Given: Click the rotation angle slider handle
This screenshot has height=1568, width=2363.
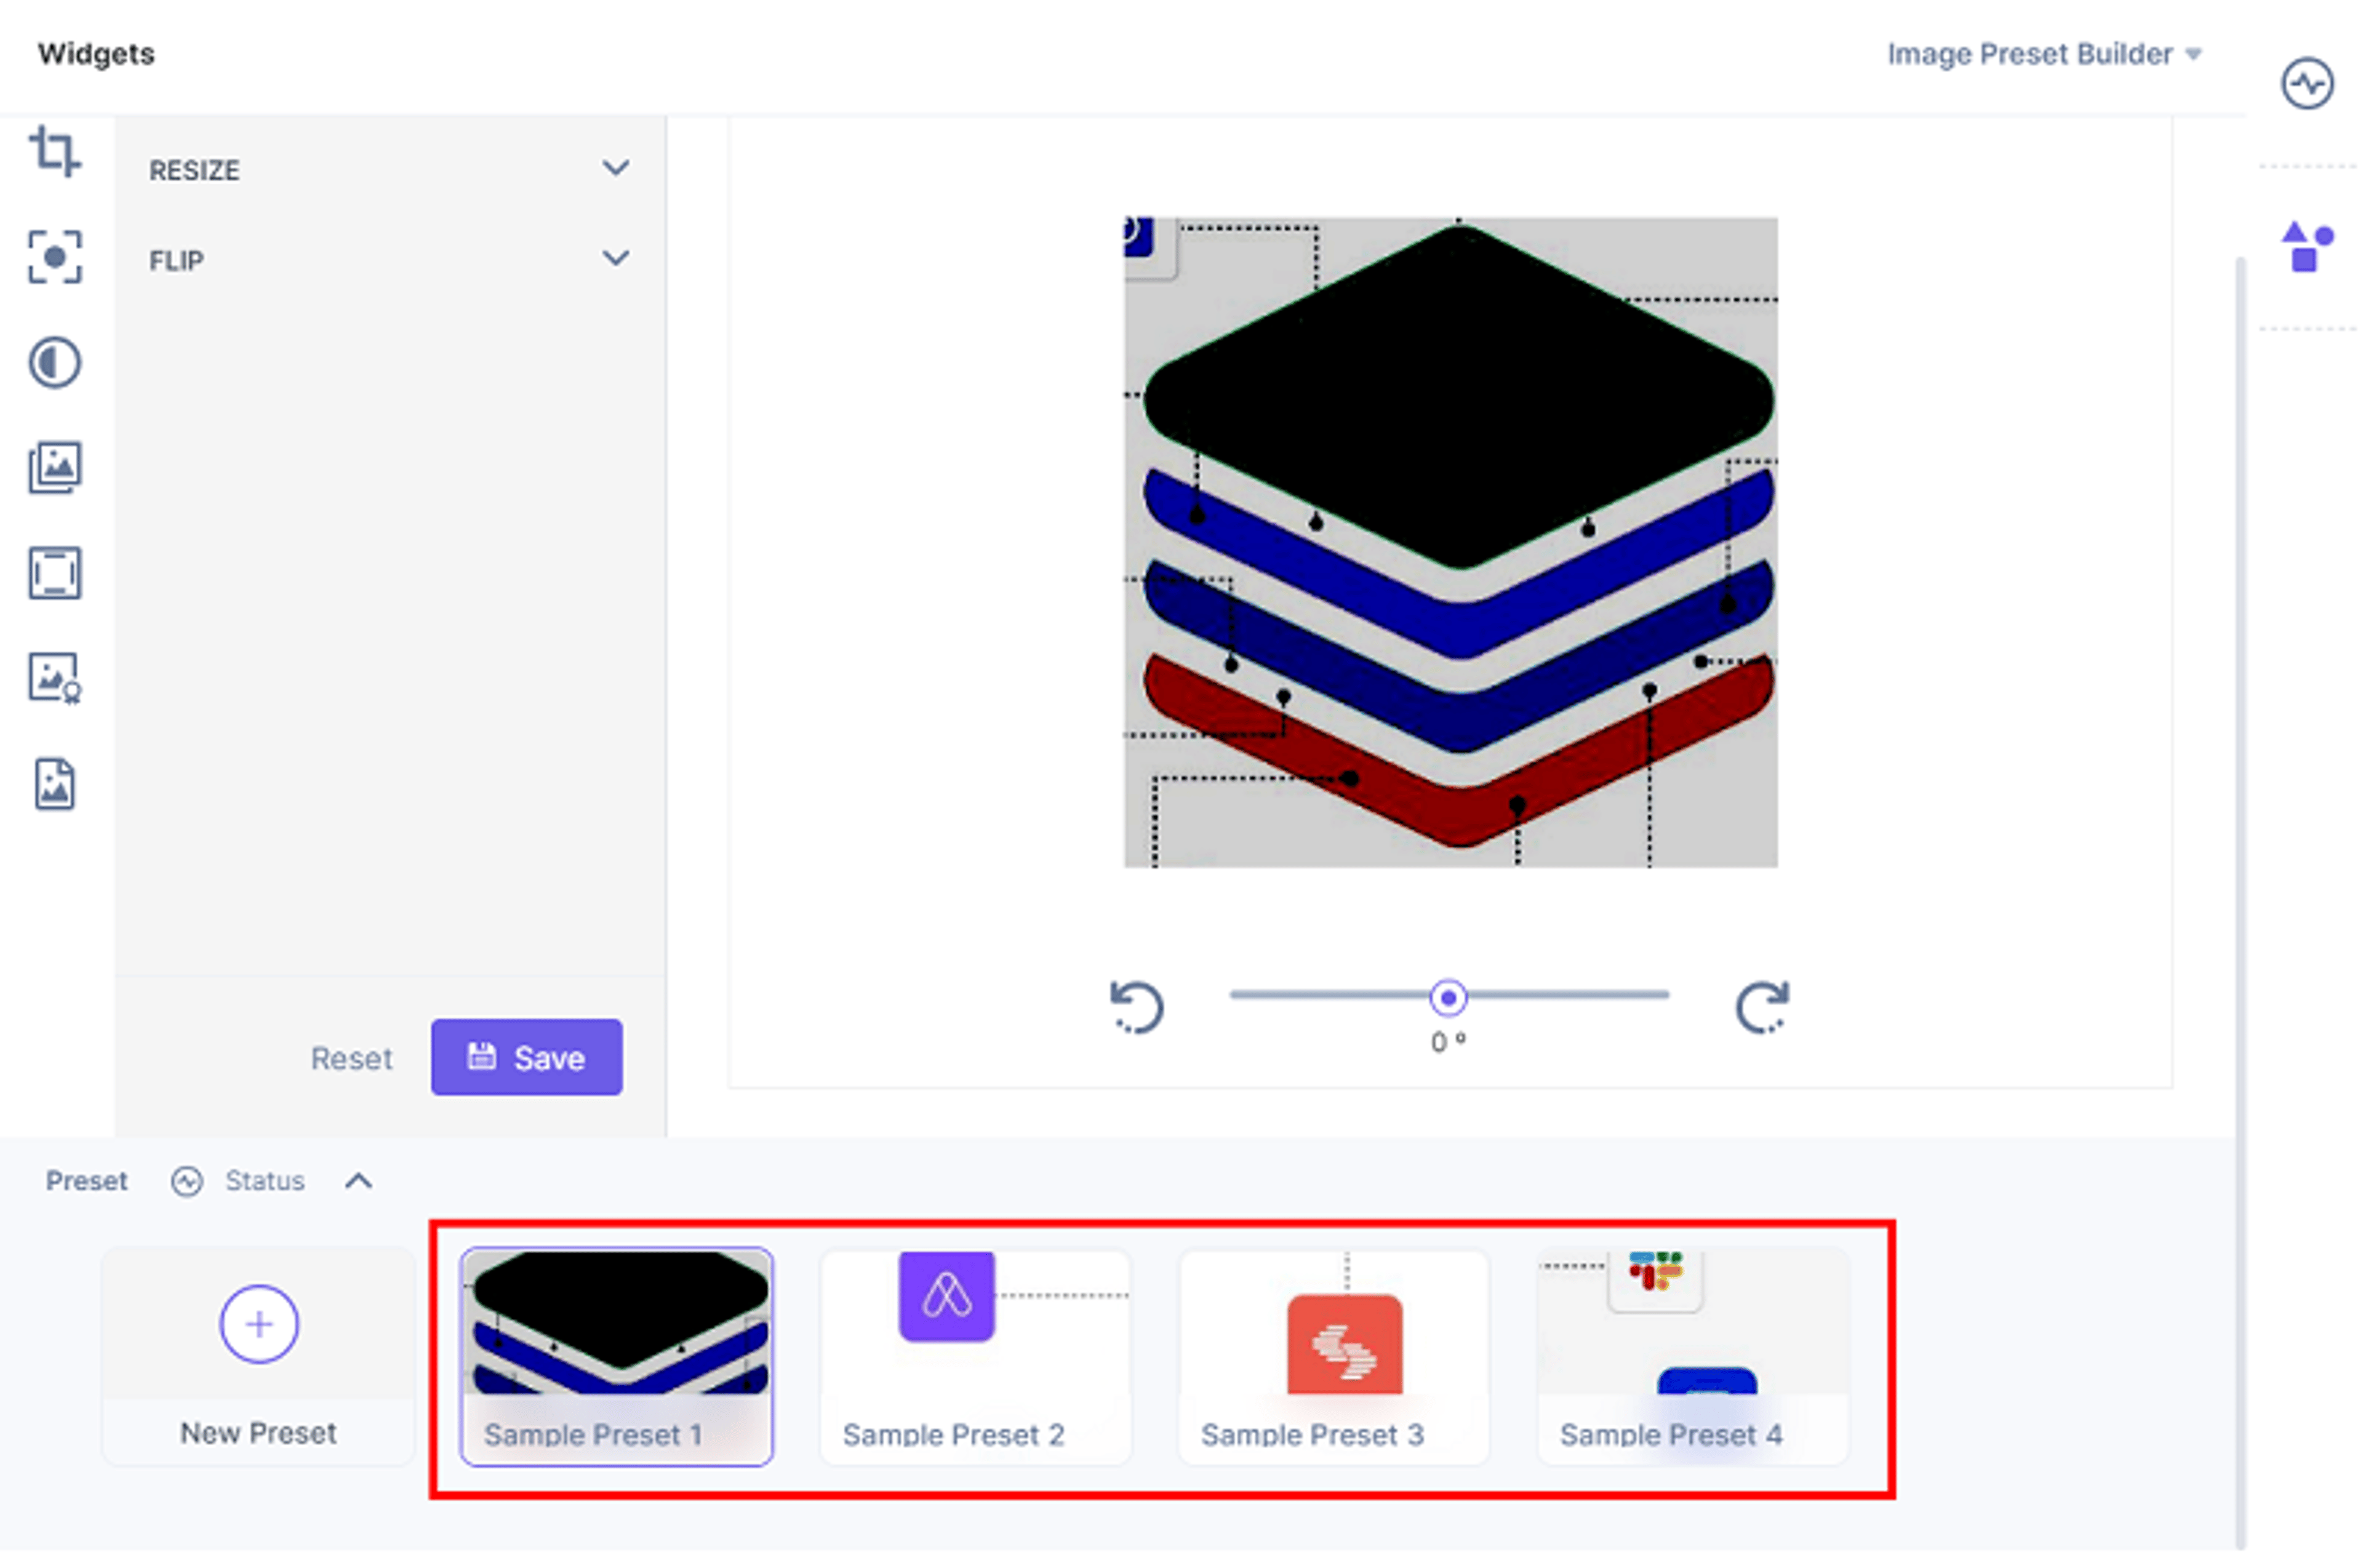Looking at the screenshot, I should [x=1448, y=998].
